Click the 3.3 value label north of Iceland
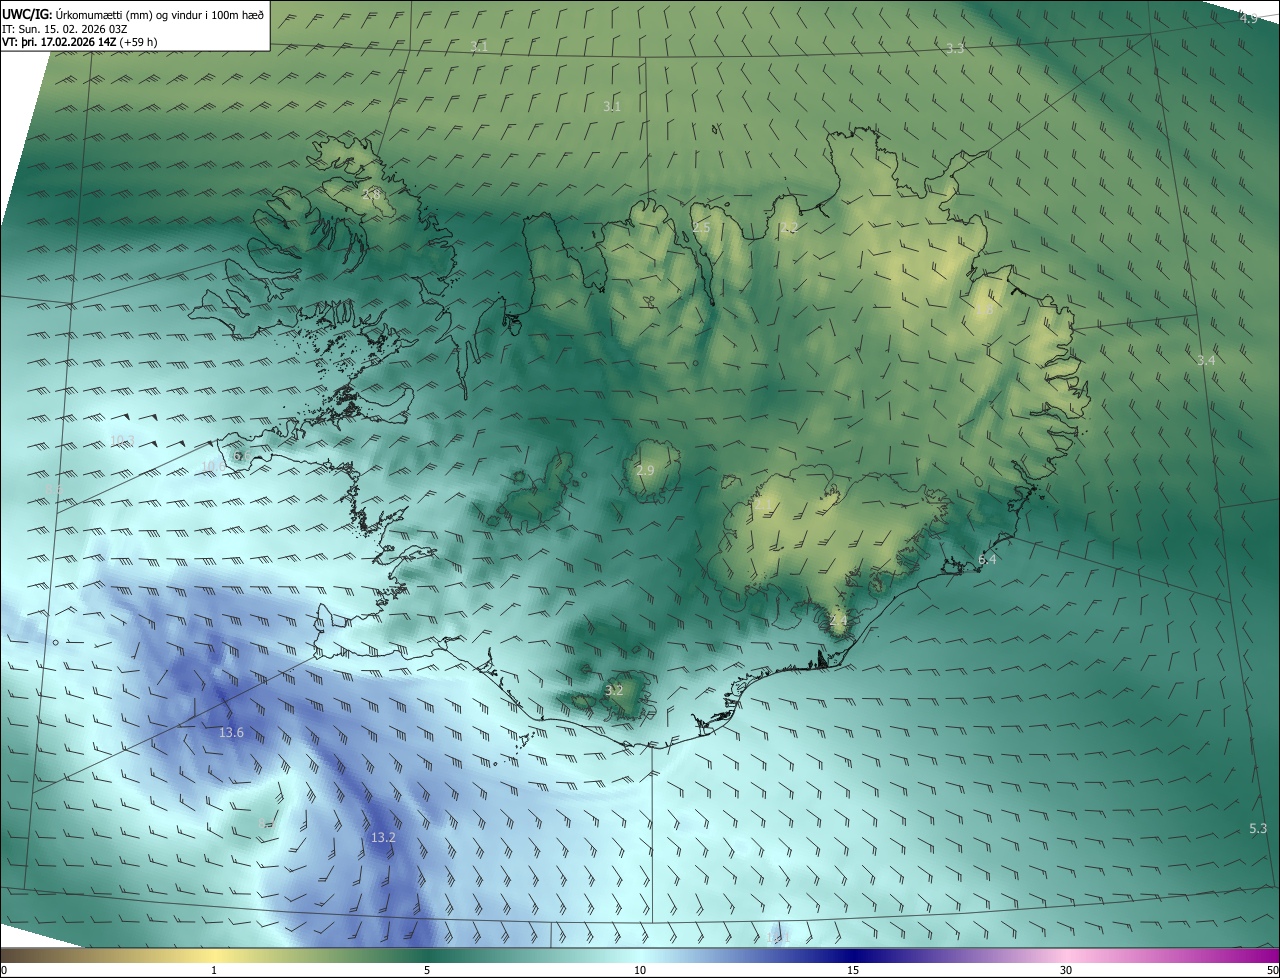 pos(955,49)
